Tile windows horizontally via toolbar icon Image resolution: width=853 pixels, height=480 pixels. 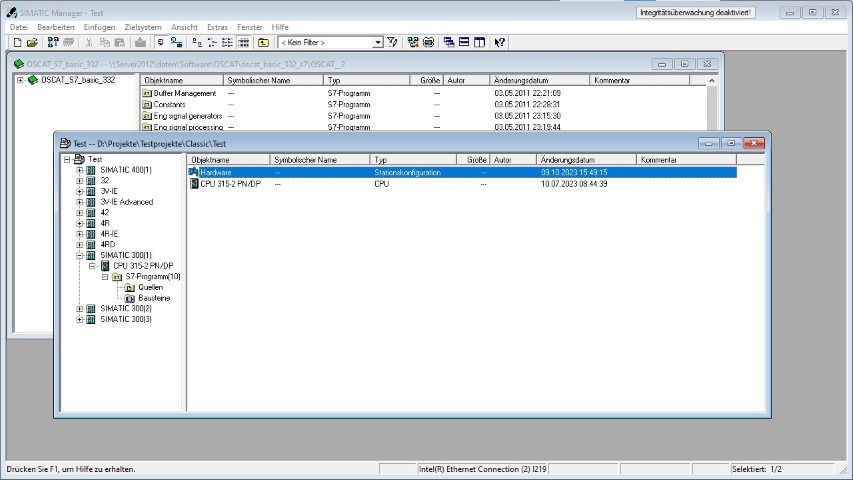464,42
